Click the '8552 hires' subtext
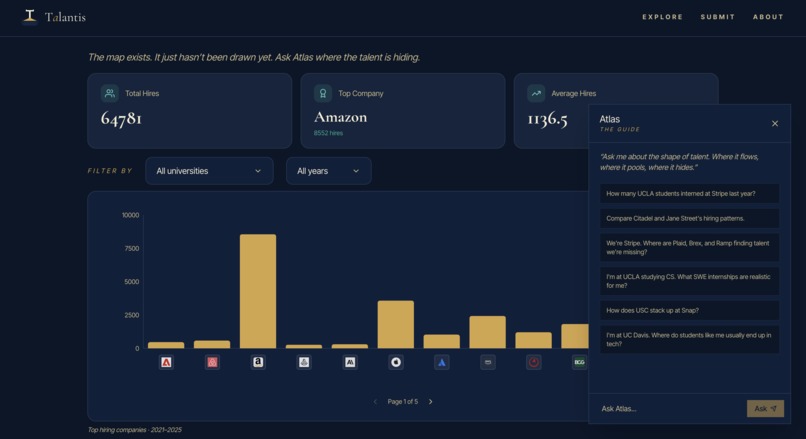Viewport: 806px width, 439px height. click(x=328, y=133)
